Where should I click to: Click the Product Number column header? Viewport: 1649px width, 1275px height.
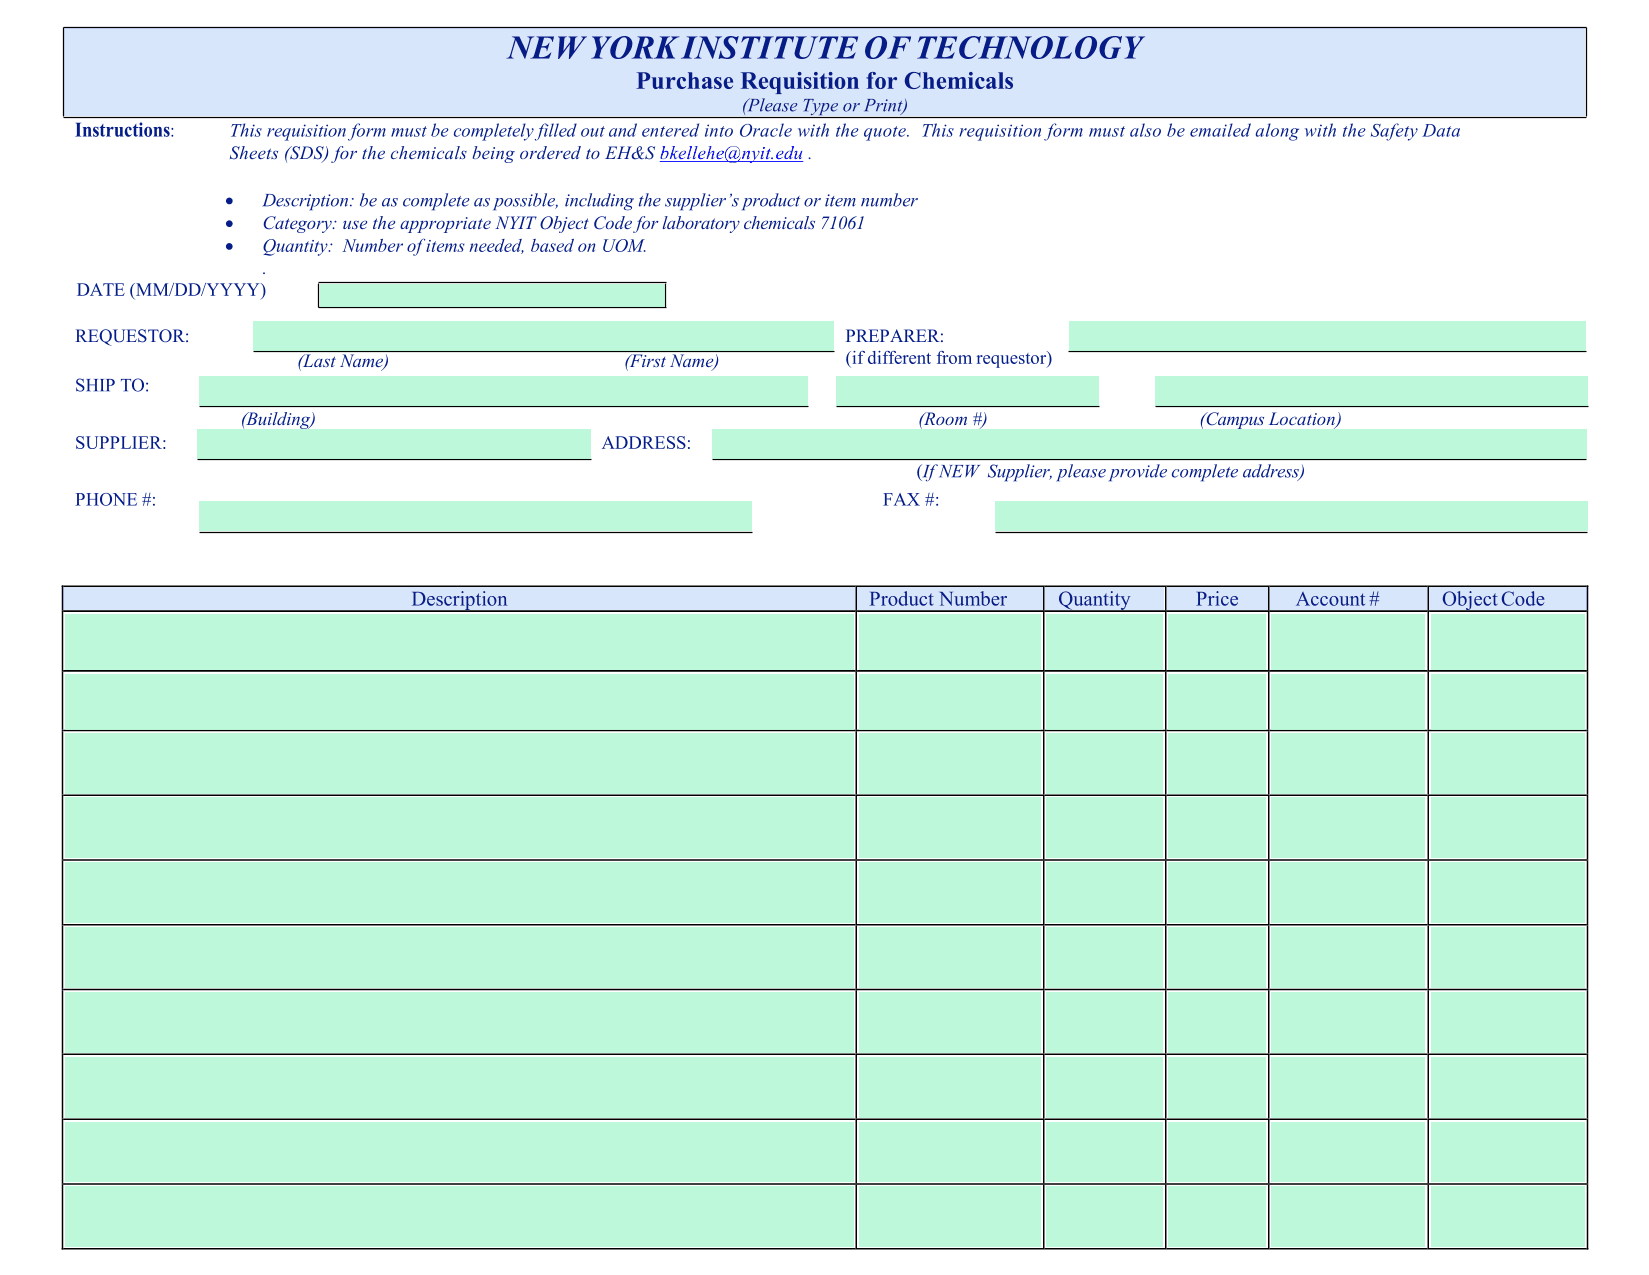point(950,599)
